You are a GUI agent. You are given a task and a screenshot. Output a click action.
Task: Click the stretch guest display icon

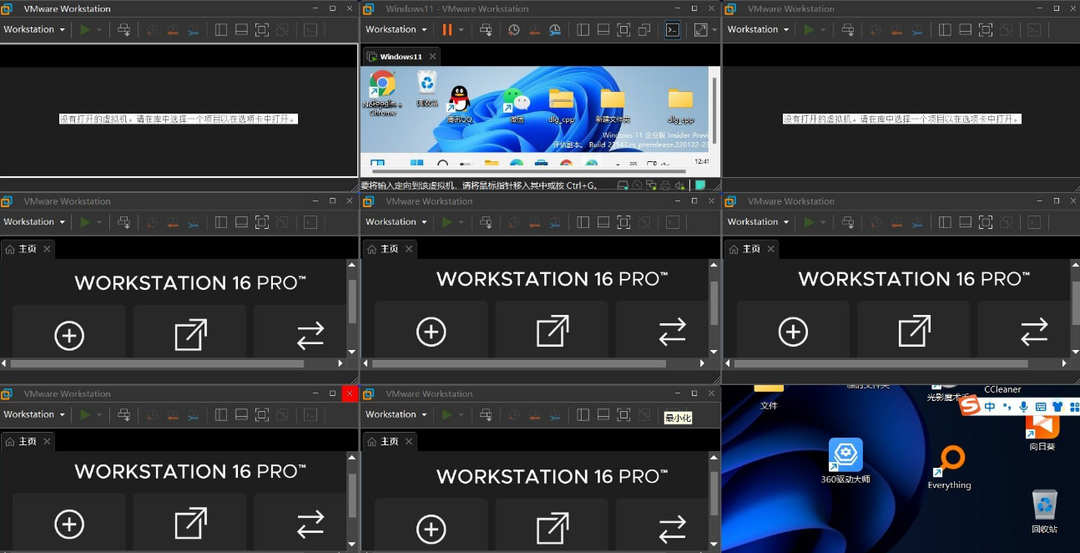point(700,30)
